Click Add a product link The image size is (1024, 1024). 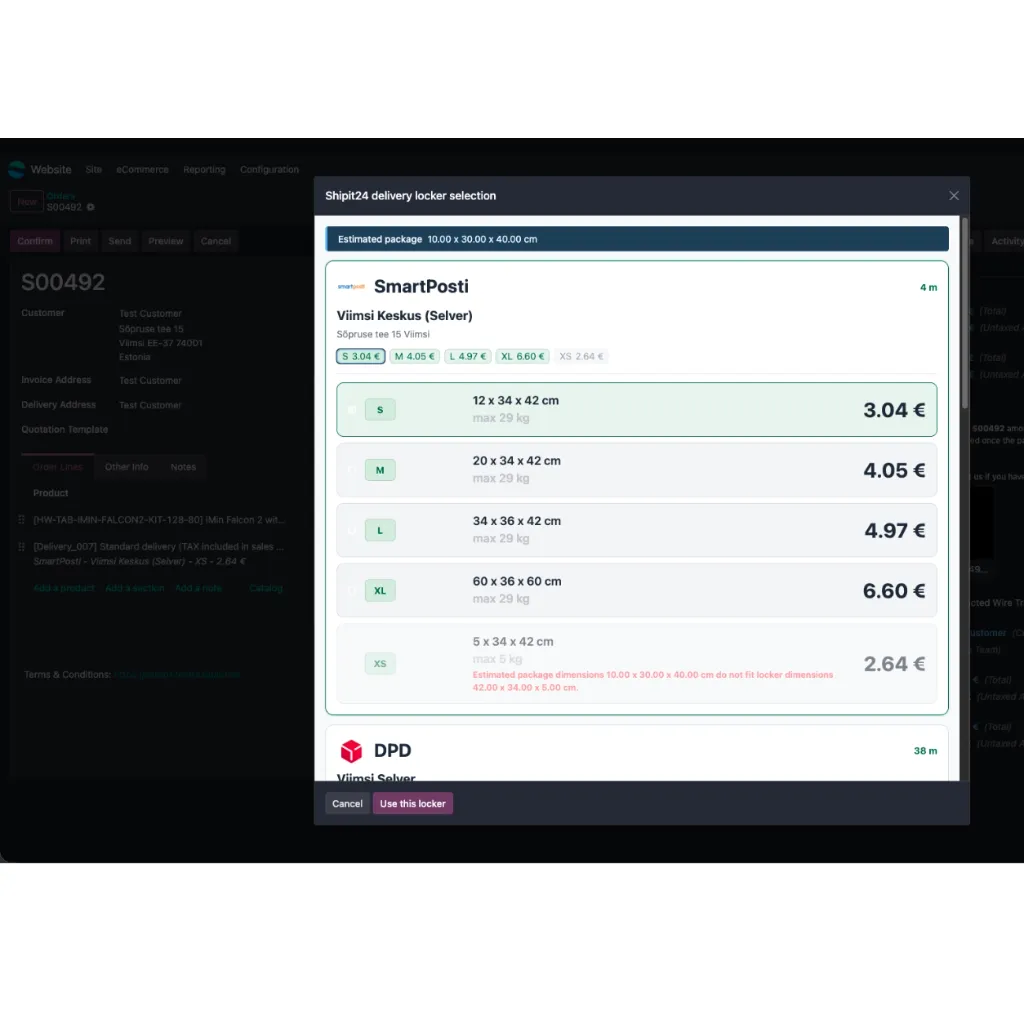coord(64,588)
